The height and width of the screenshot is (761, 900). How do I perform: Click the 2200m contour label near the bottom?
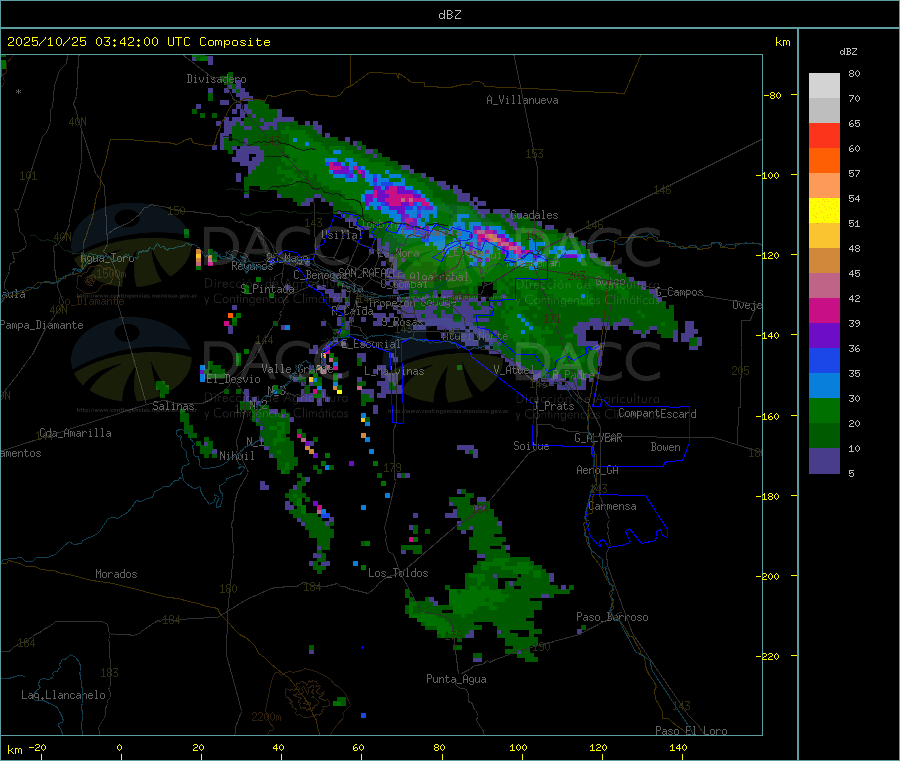(266, 717)
